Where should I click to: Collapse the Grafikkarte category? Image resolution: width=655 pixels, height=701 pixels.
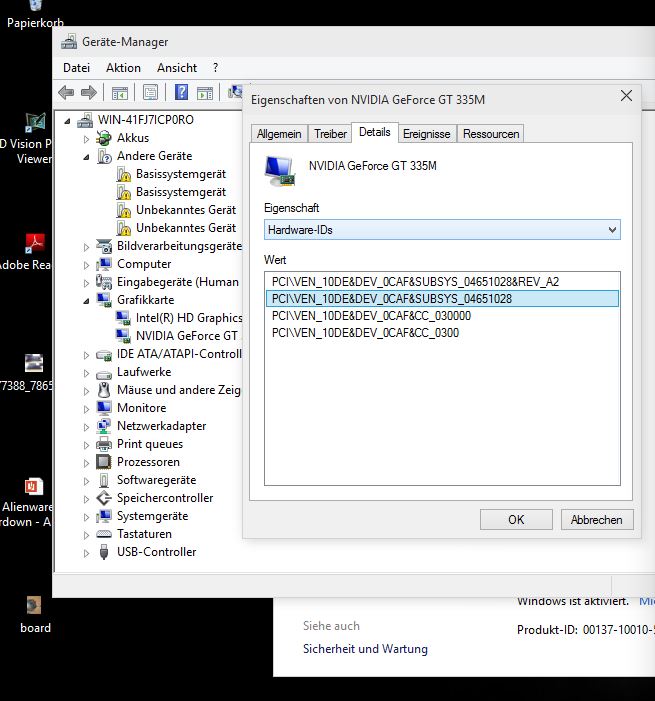point(86,301)
